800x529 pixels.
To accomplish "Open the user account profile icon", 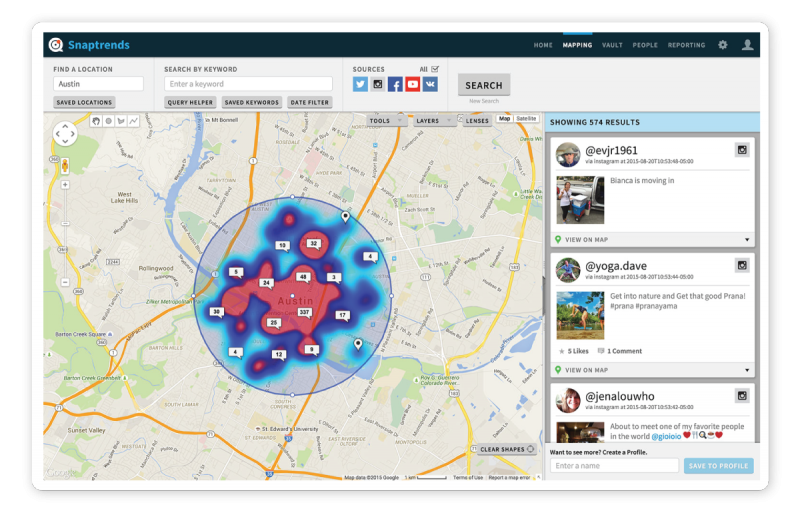I will coord(747,45).
